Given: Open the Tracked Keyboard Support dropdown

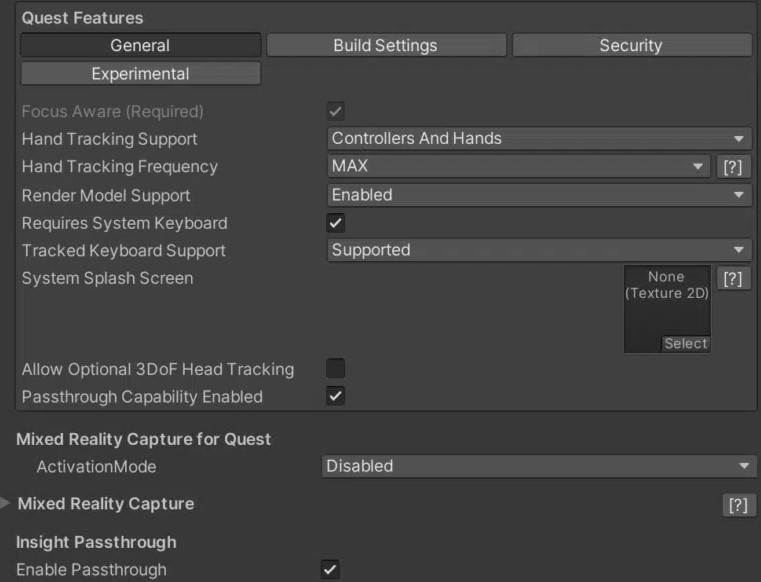Looking at the screenshot, I should coord(539,250).
